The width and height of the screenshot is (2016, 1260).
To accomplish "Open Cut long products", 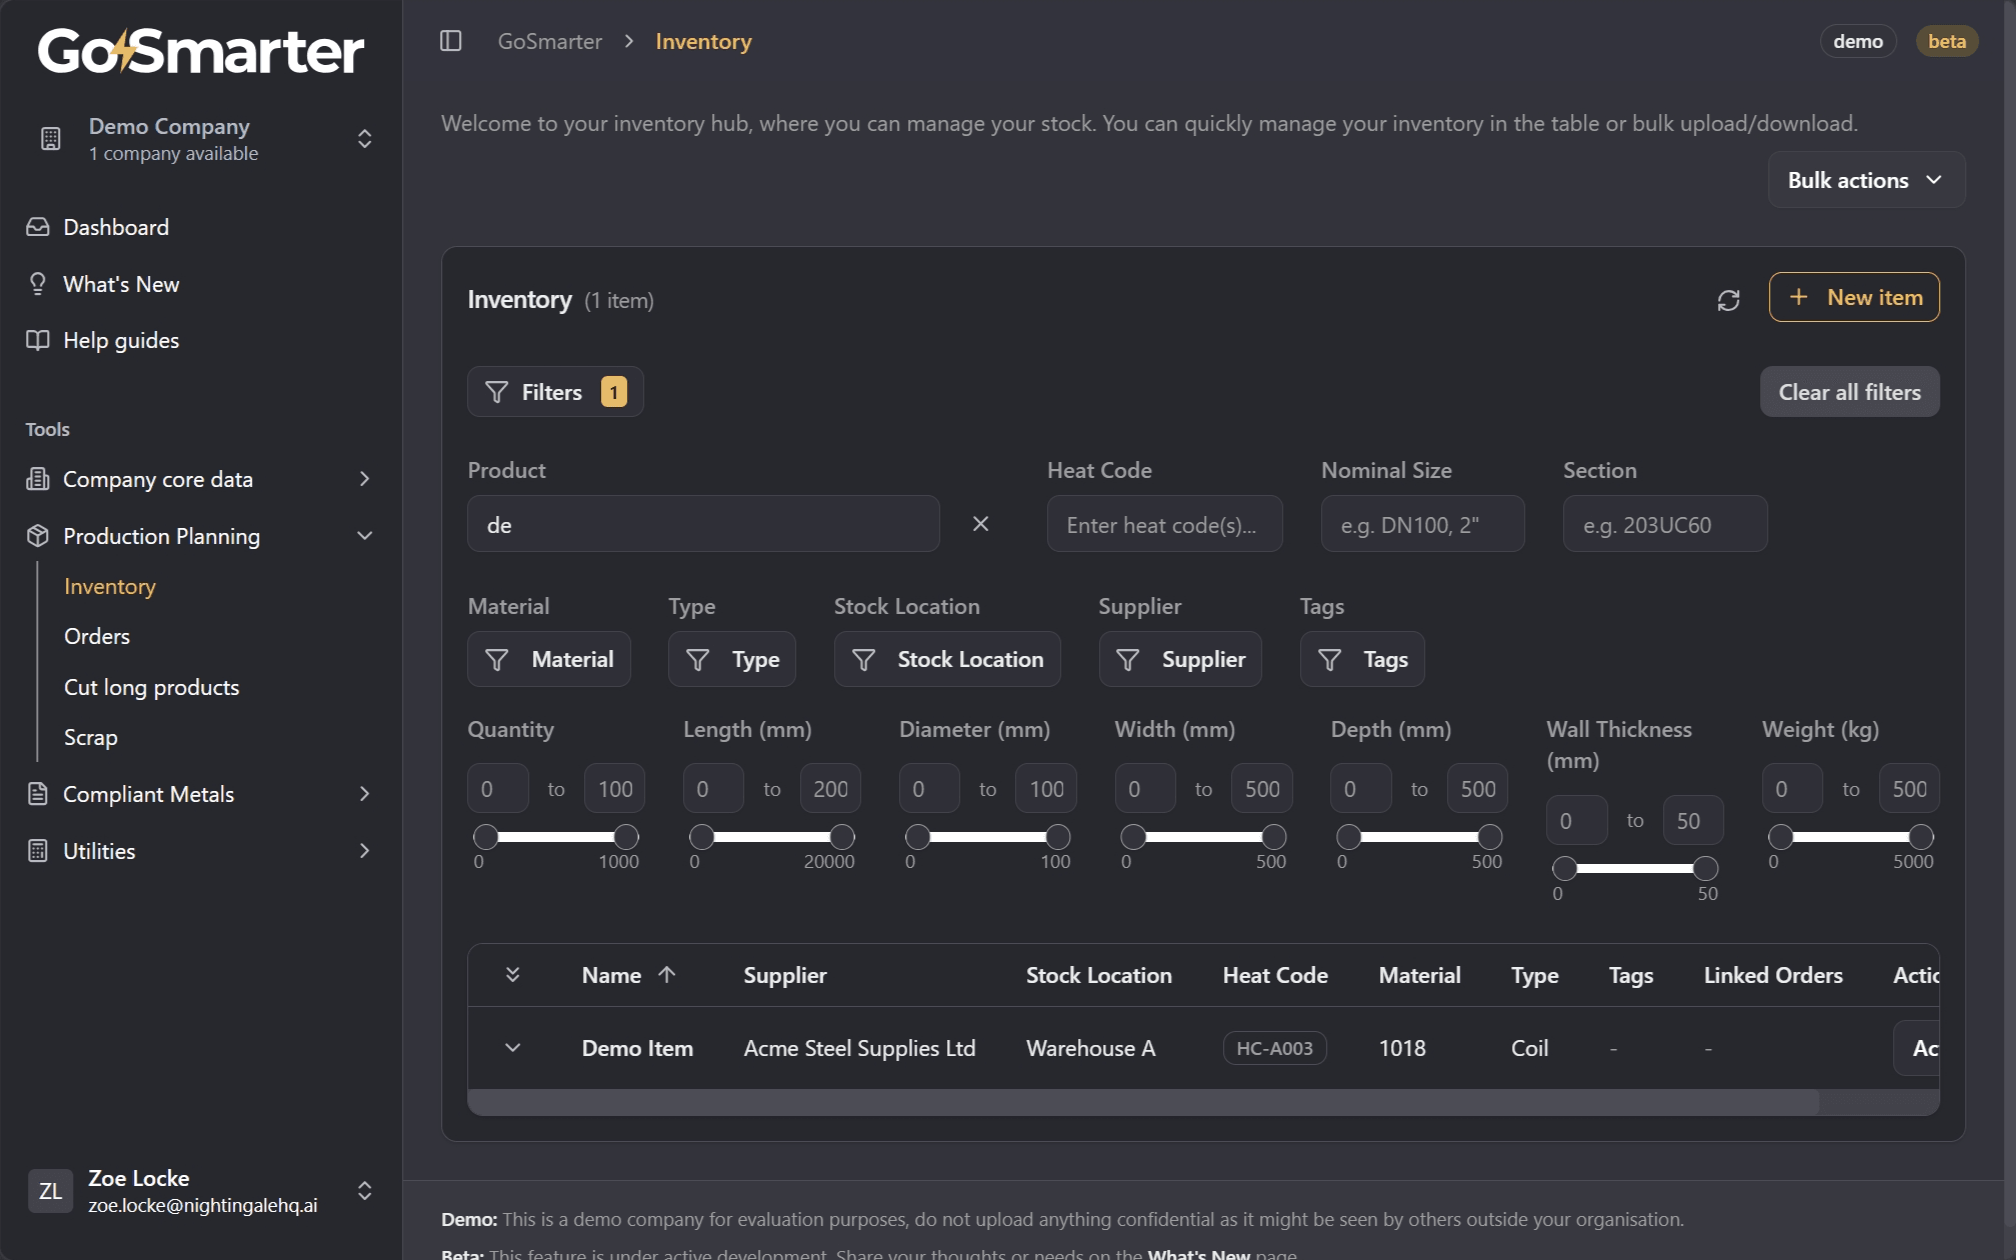I will click(x=152, y=687).
